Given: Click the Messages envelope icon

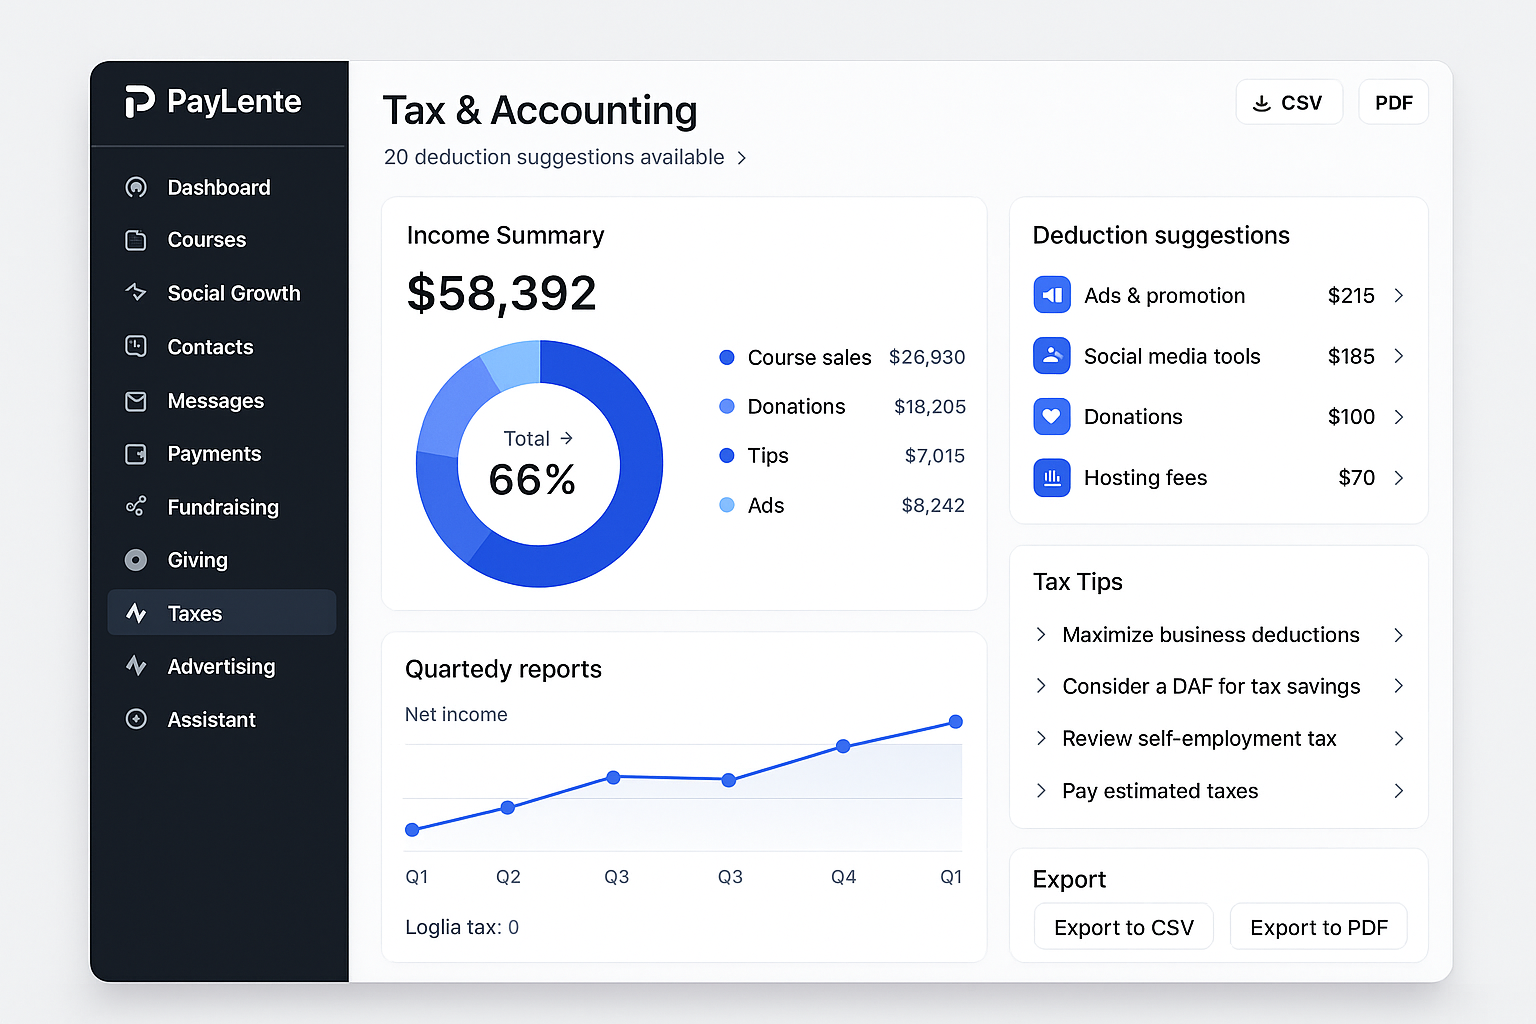Looking at the screenshot, I should pyautogui.click(x=136, y=401).
